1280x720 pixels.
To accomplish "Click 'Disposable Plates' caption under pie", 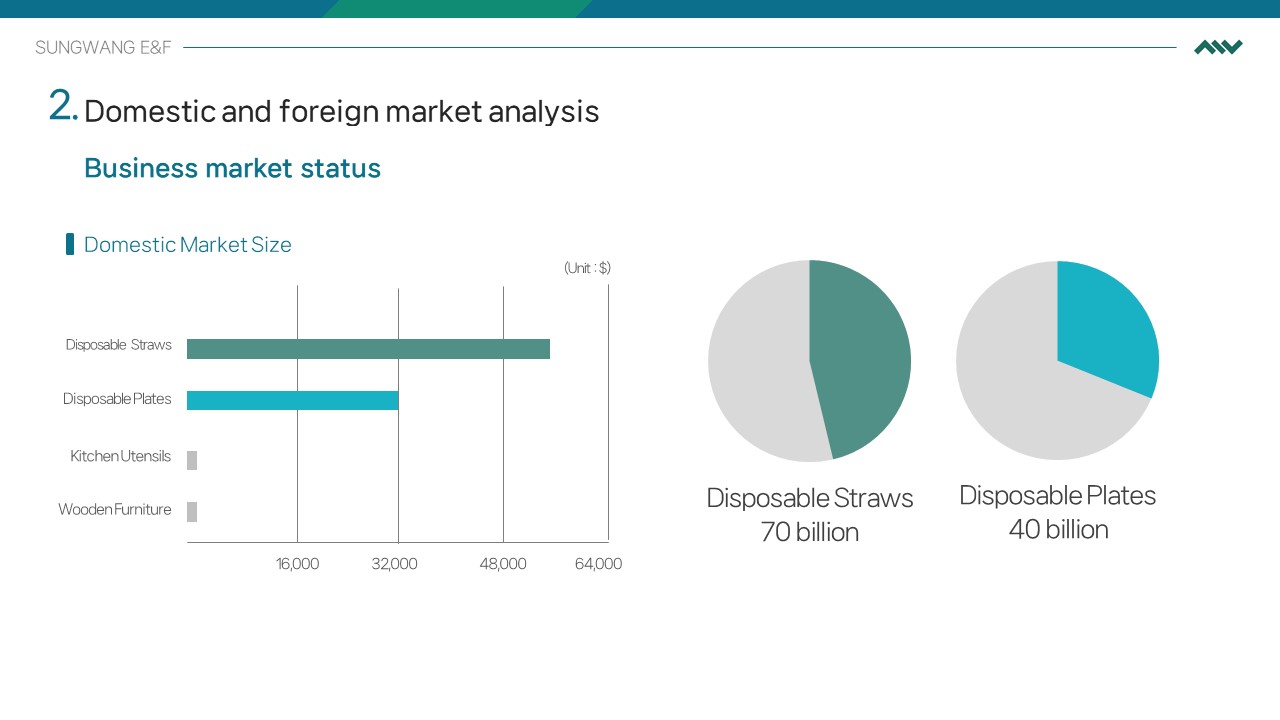I will click(x=1057, y=496).
